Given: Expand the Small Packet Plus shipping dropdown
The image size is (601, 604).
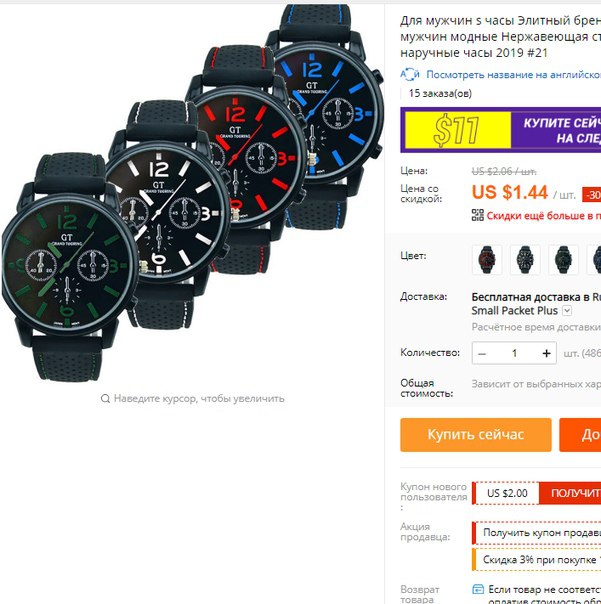Looking at the screenshot, I should point(567,310).
